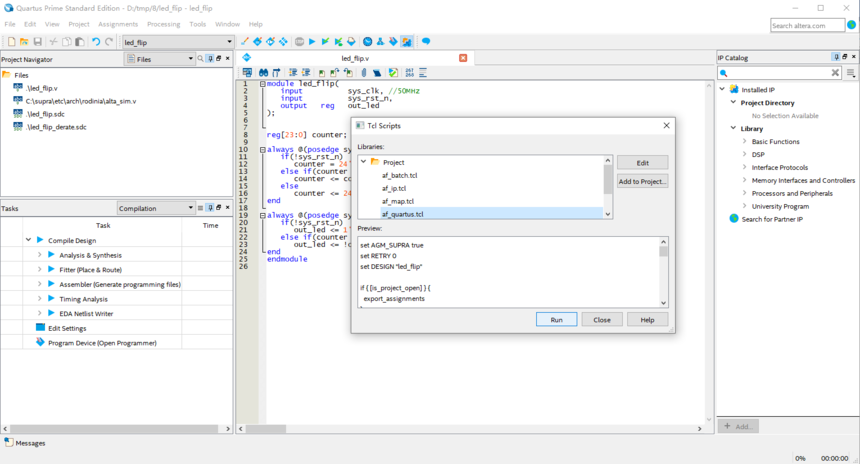Click Close button in Tcl Scripts dialog
Screen dimensions: 860x464
[x=602, y=319]
